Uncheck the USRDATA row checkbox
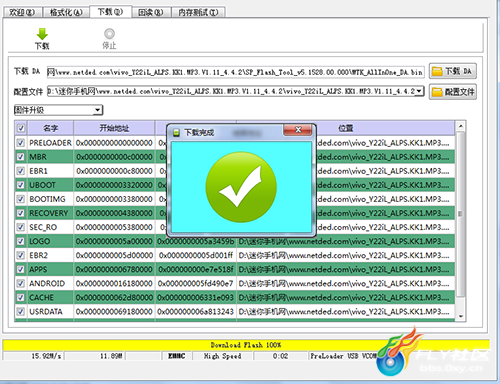The width and height of the screenshot is (500, 384). (21, 312)
